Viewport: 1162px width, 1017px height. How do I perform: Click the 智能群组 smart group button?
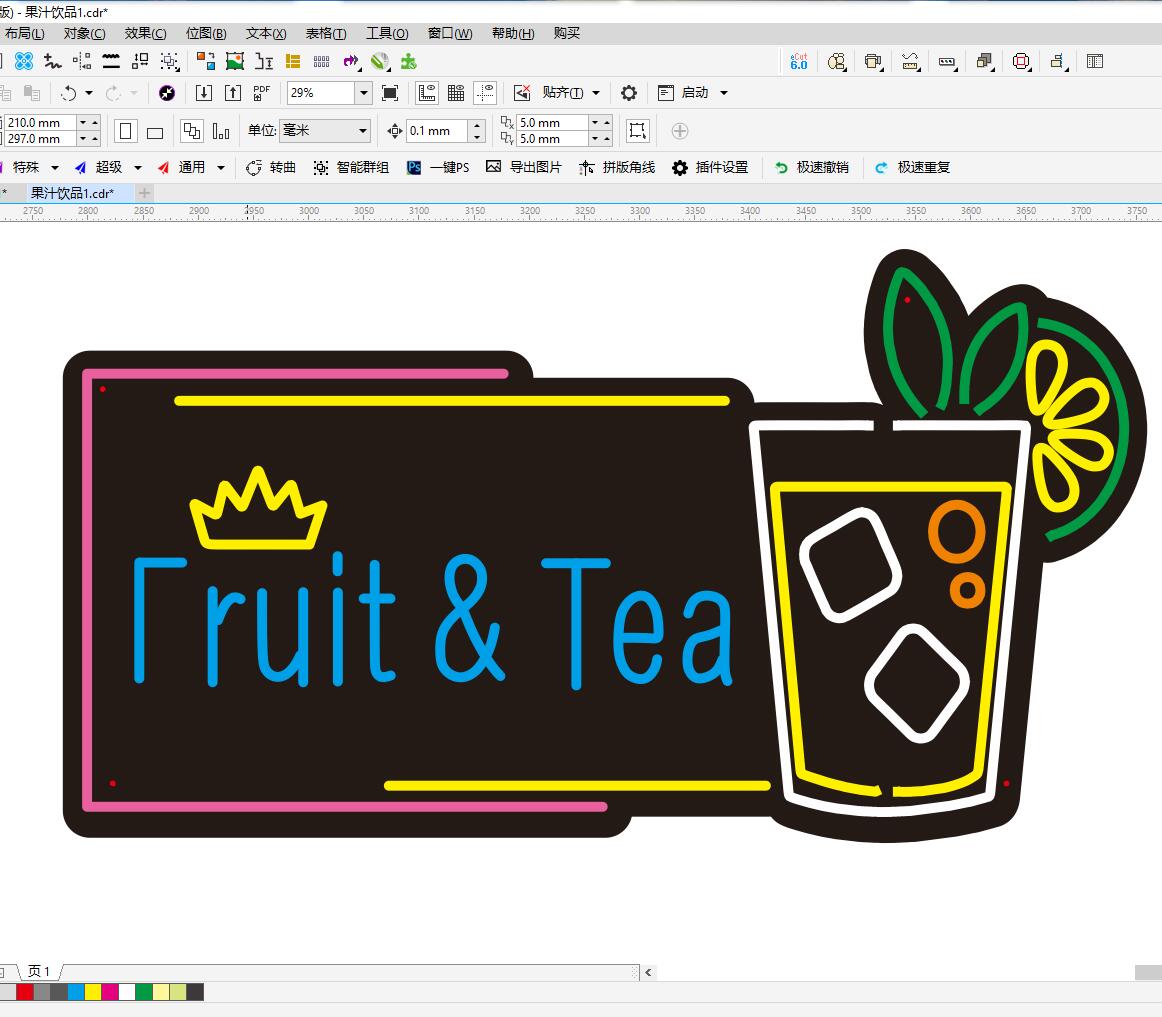click(x=351, y=168)
